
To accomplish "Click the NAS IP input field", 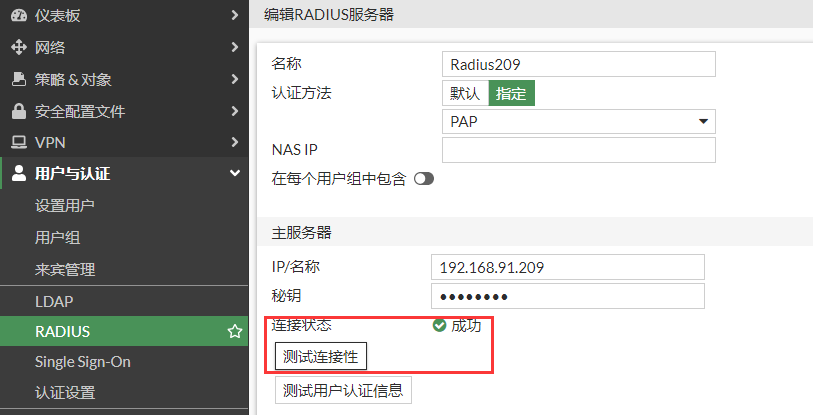I will (578, 150).
